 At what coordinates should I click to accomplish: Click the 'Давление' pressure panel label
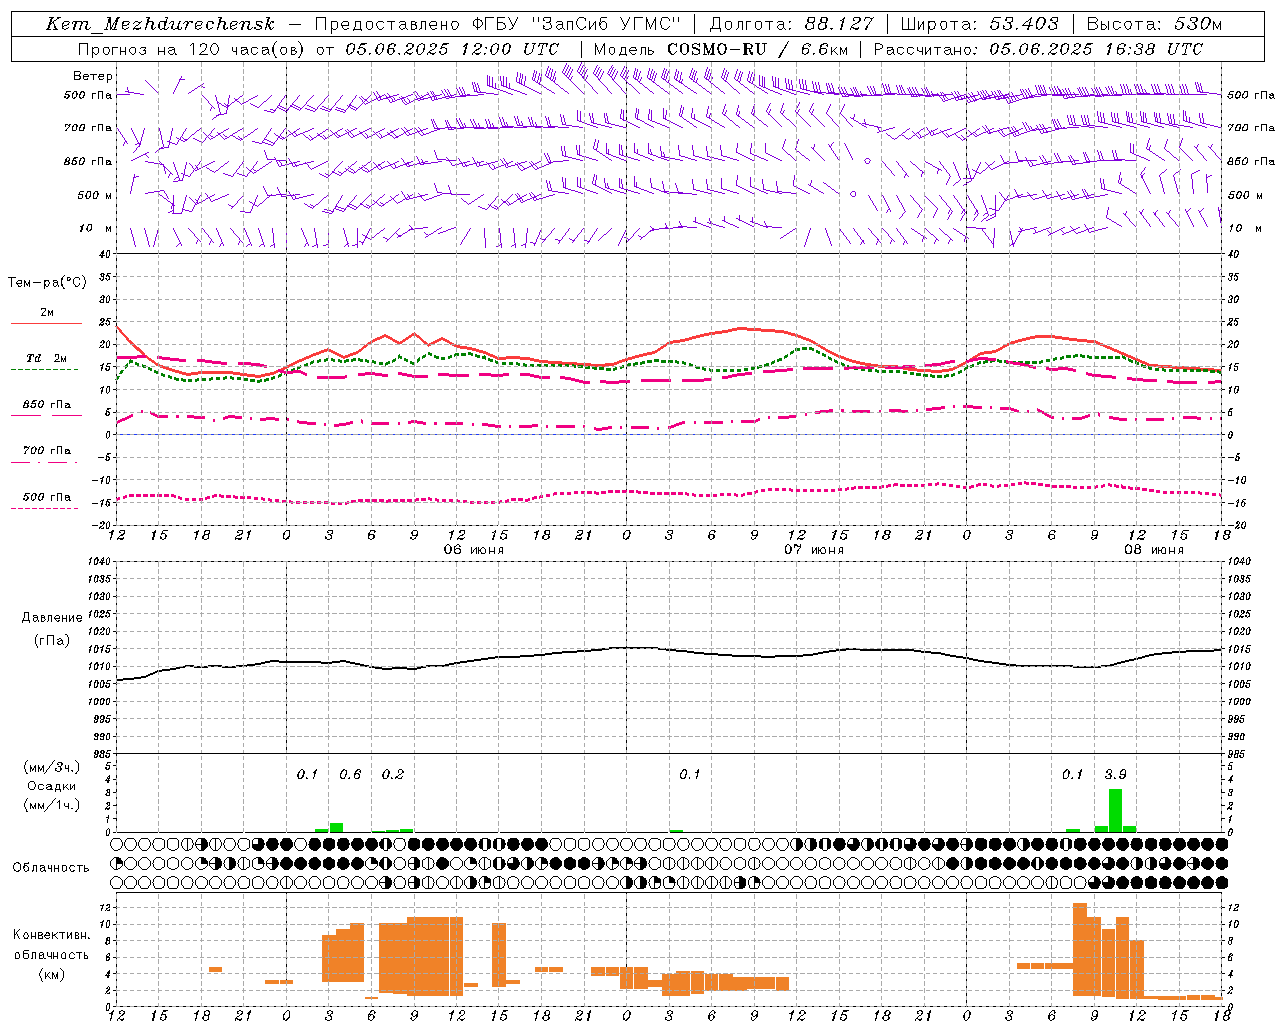pos(52,618)
